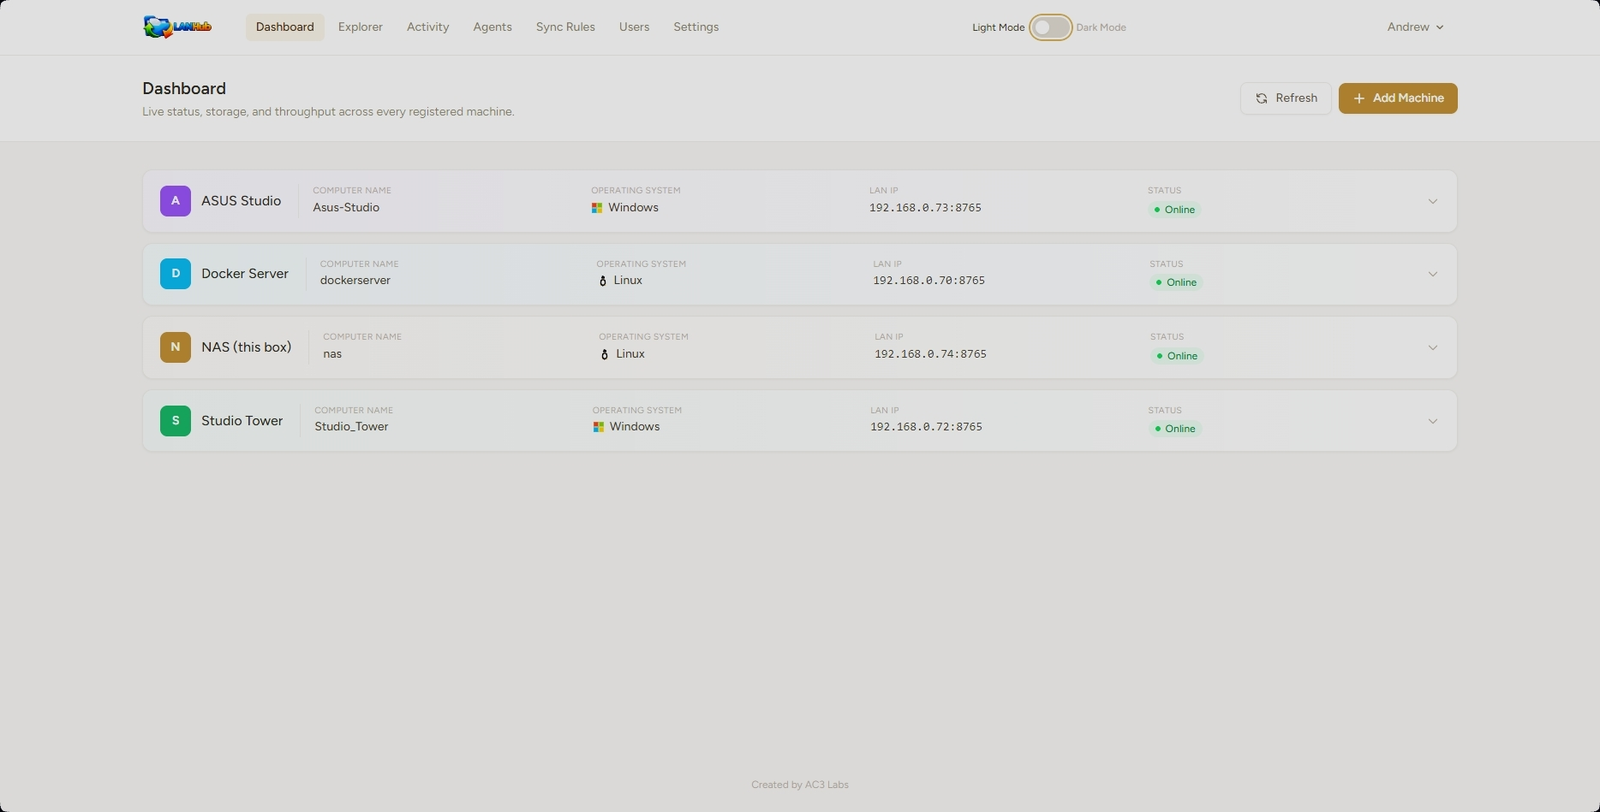Click the IP address 192.168.0.70:8765
This screenshot has width=1600, height=812.
pos(929,281)
